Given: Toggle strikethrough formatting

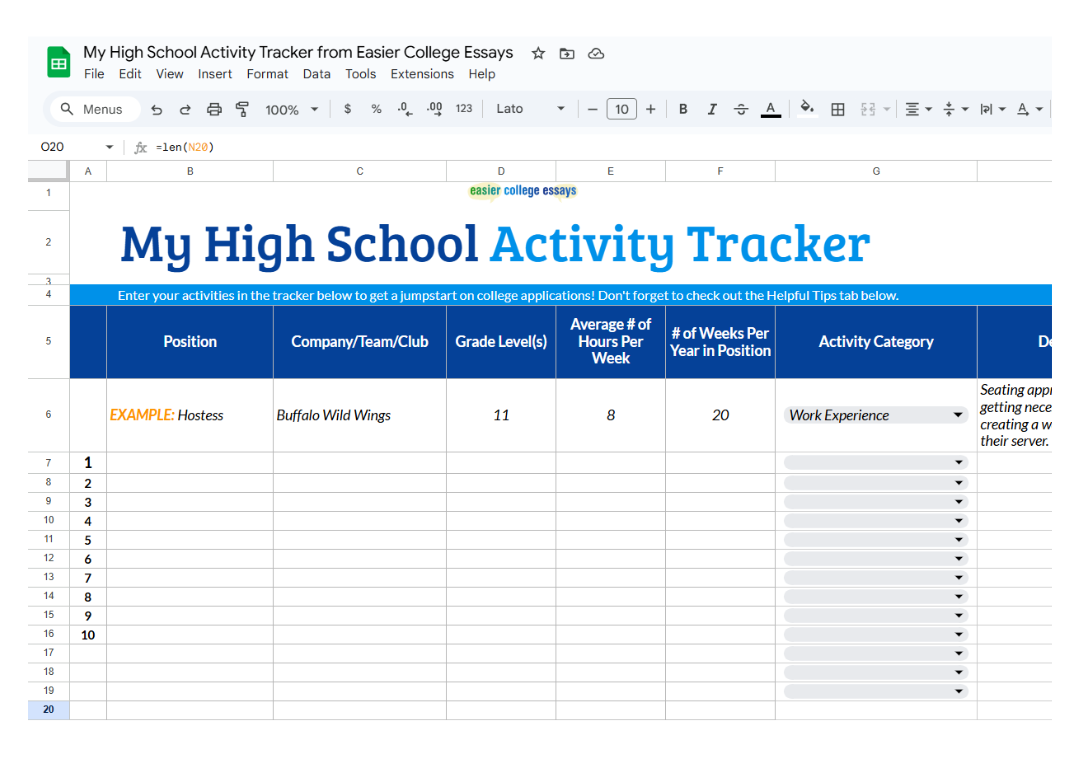Looking at the screenshot, I should tap(741, 109).
